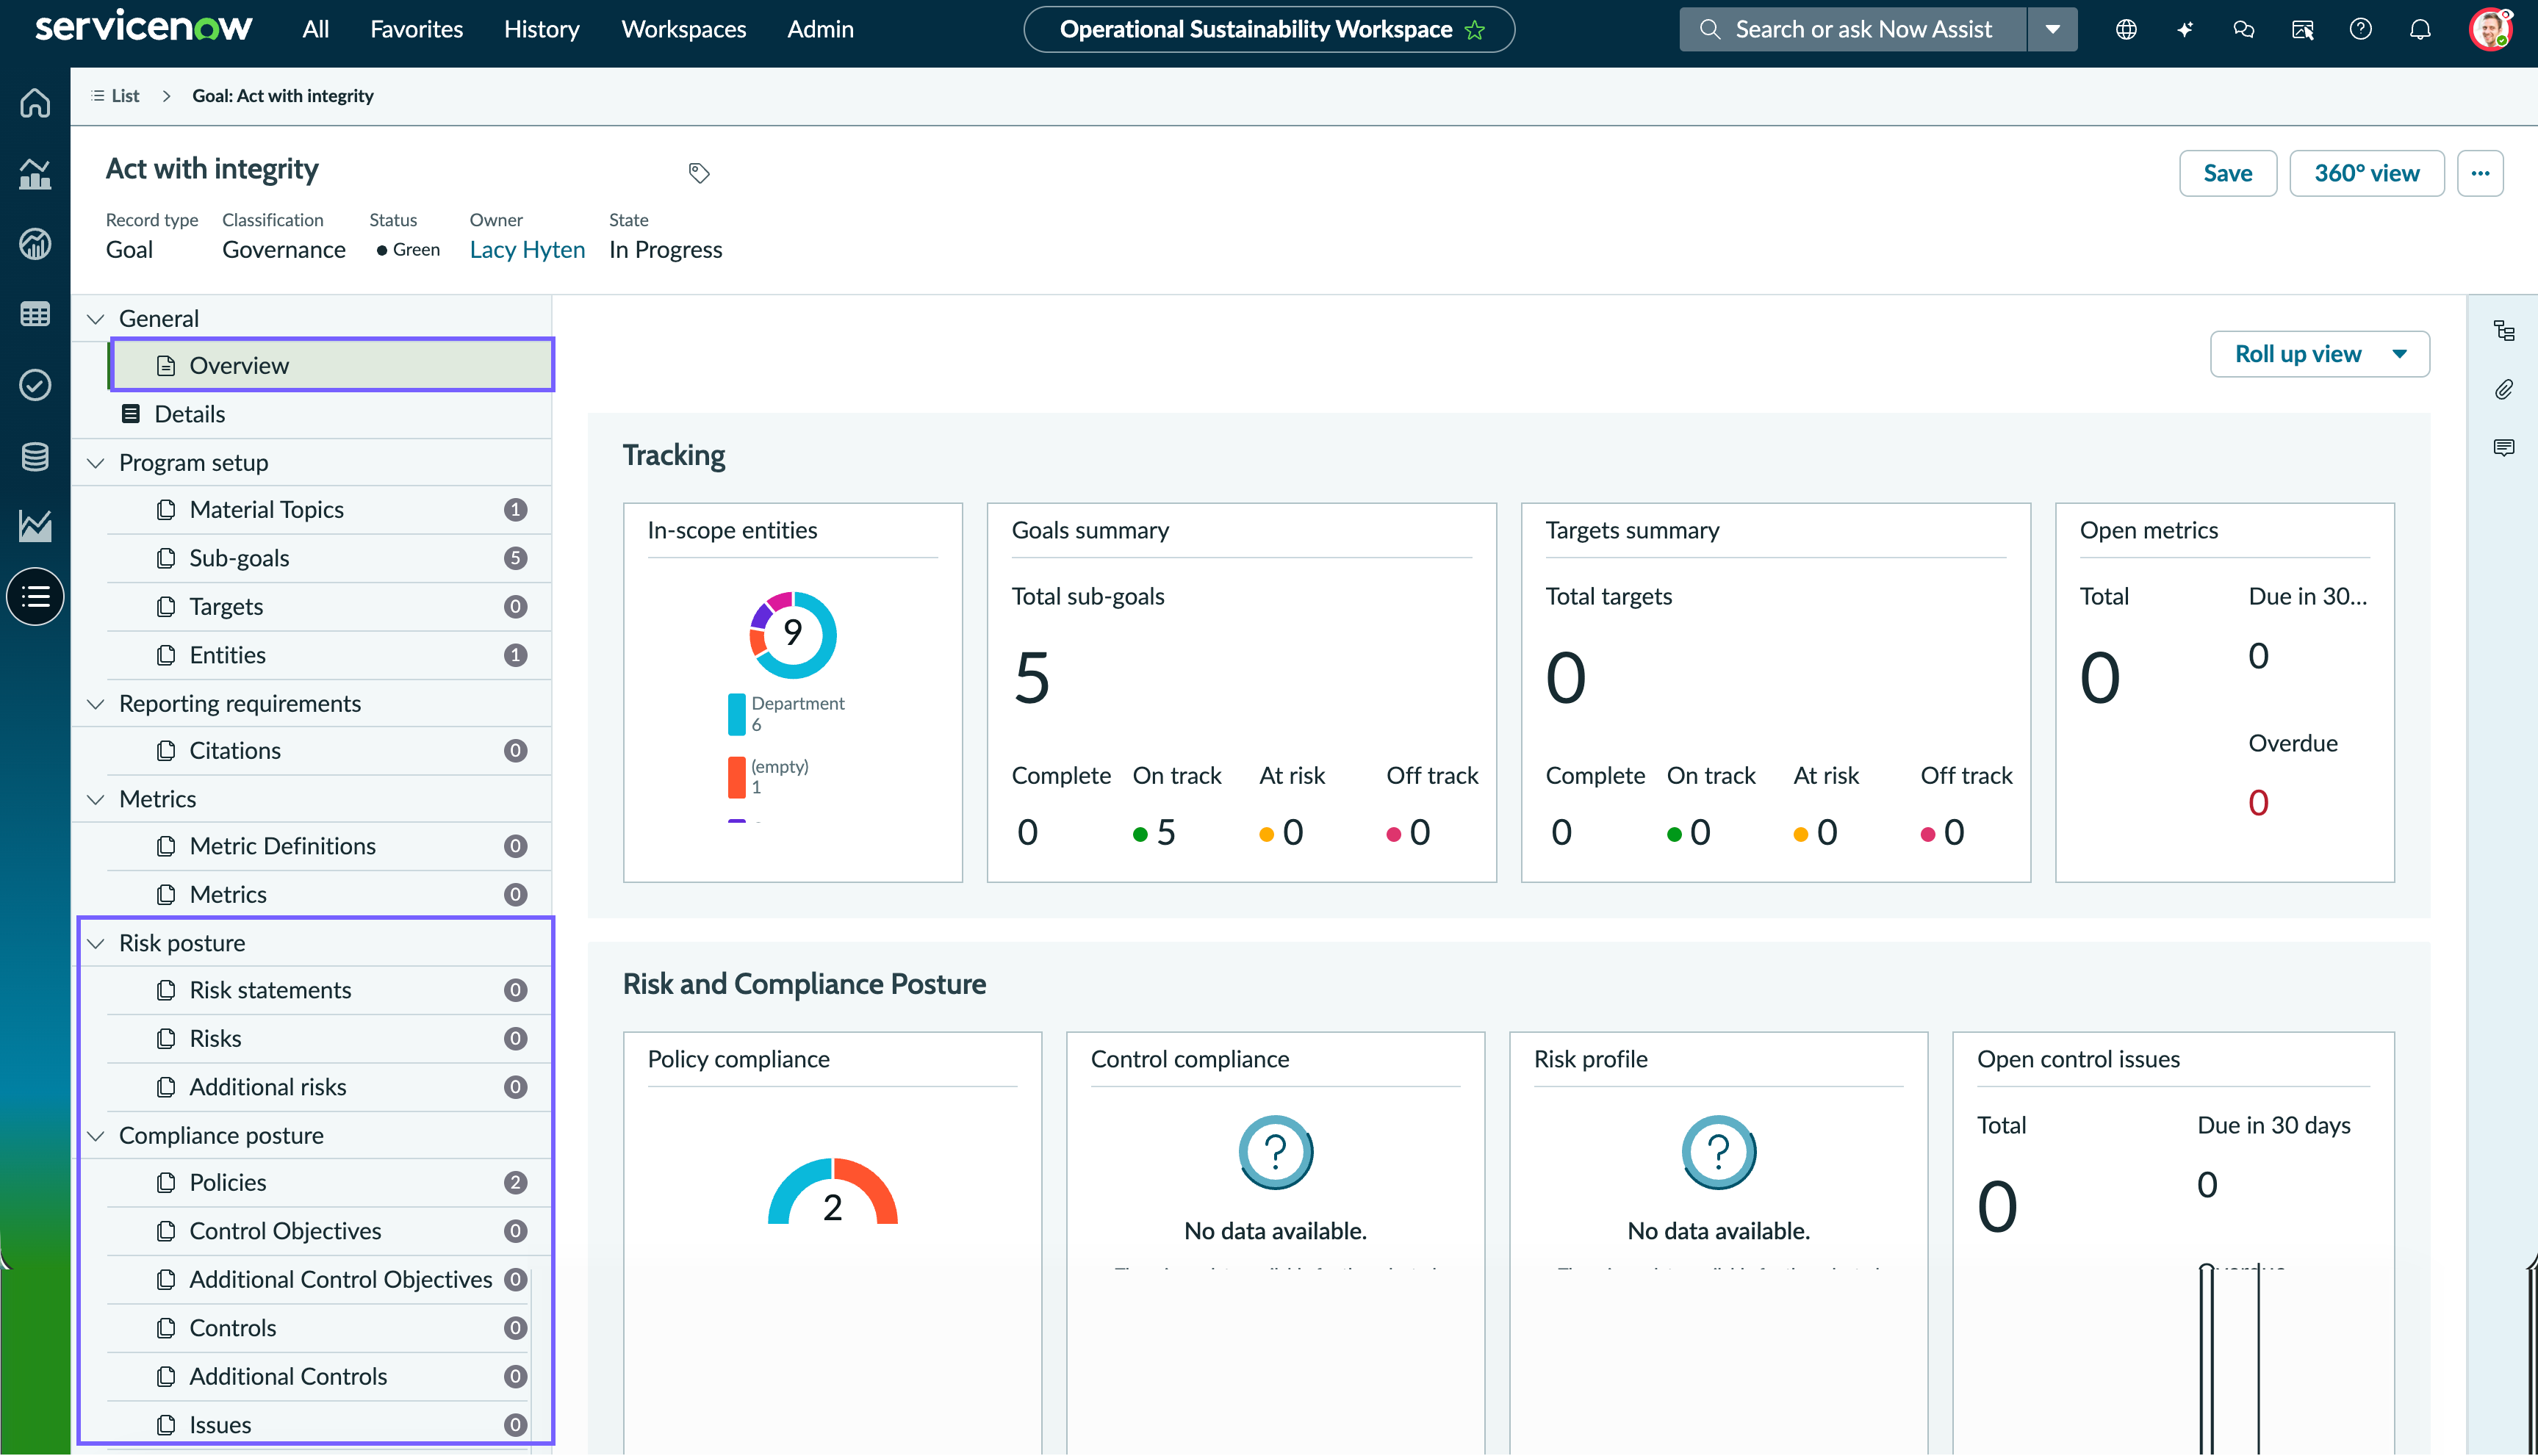The image size is (2538, 1456).
Task: Click On track count 5 in Goals summary
Action: (1165, 832)
